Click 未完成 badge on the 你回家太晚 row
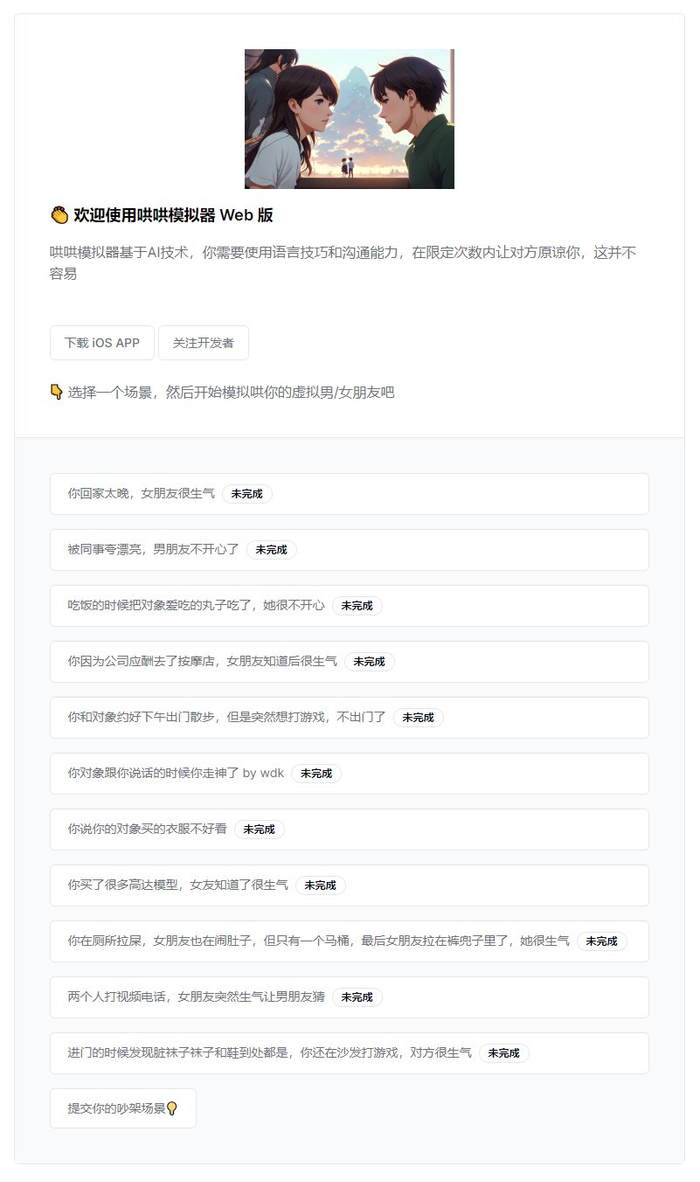The height and width of the screenshot is (1182, 700). (247, 494)
